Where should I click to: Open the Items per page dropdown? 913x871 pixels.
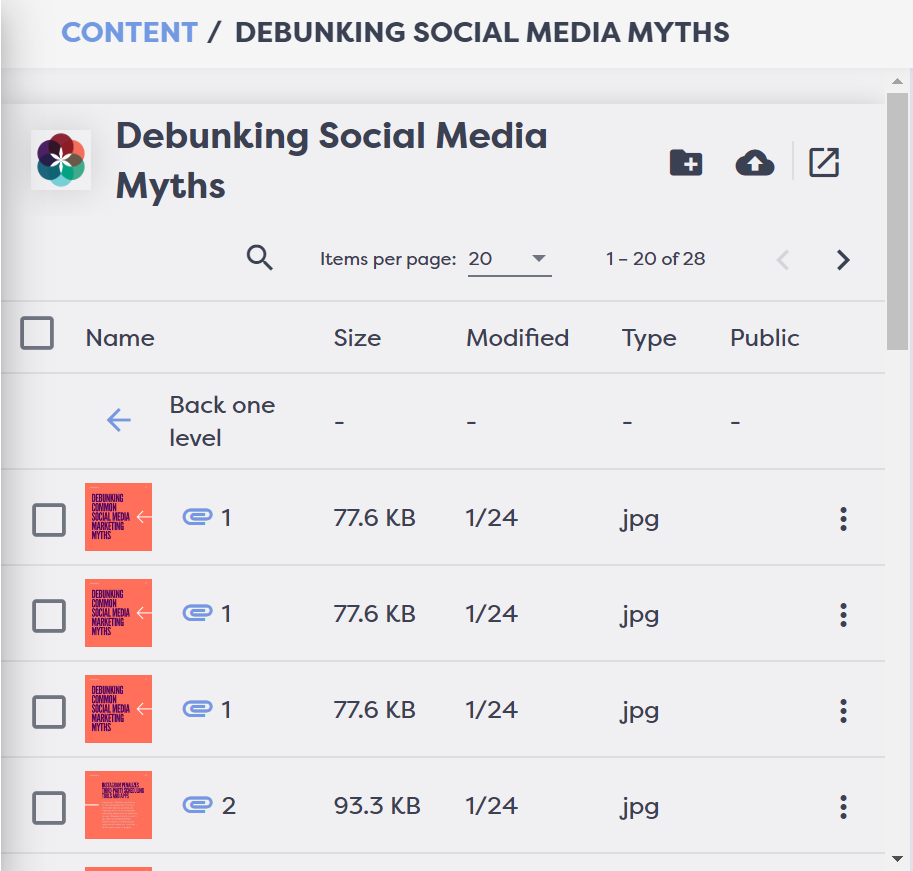tap(509, 260)
